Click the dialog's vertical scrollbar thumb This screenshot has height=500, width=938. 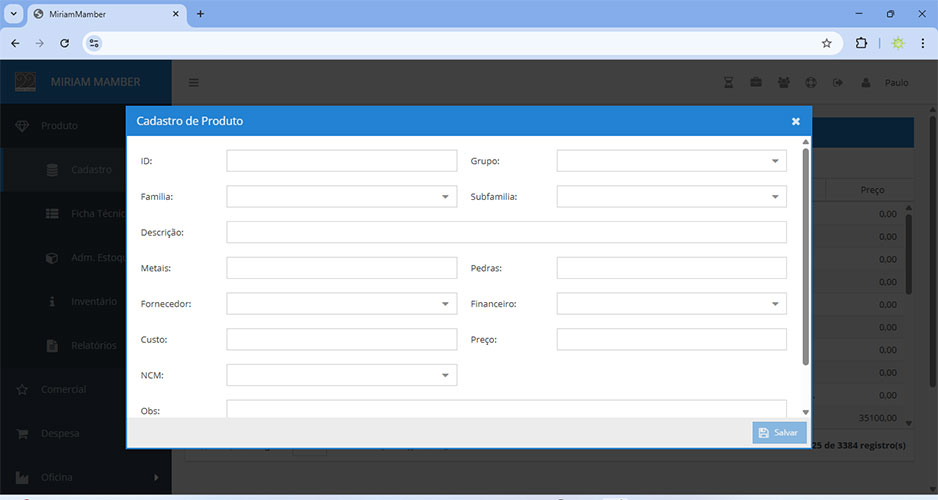805,256
